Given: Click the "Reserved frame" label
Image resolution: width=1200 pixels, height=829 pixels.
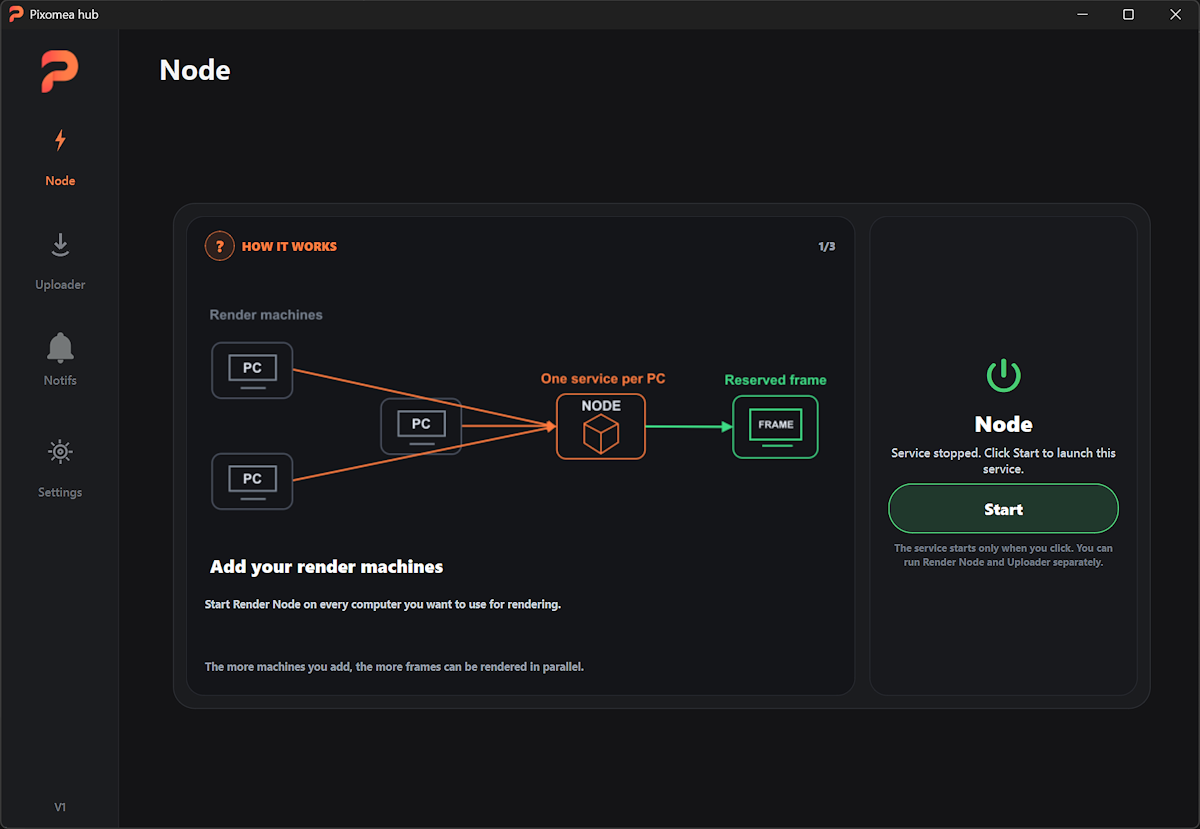Looking at the screenshot, I should [776, 380].
